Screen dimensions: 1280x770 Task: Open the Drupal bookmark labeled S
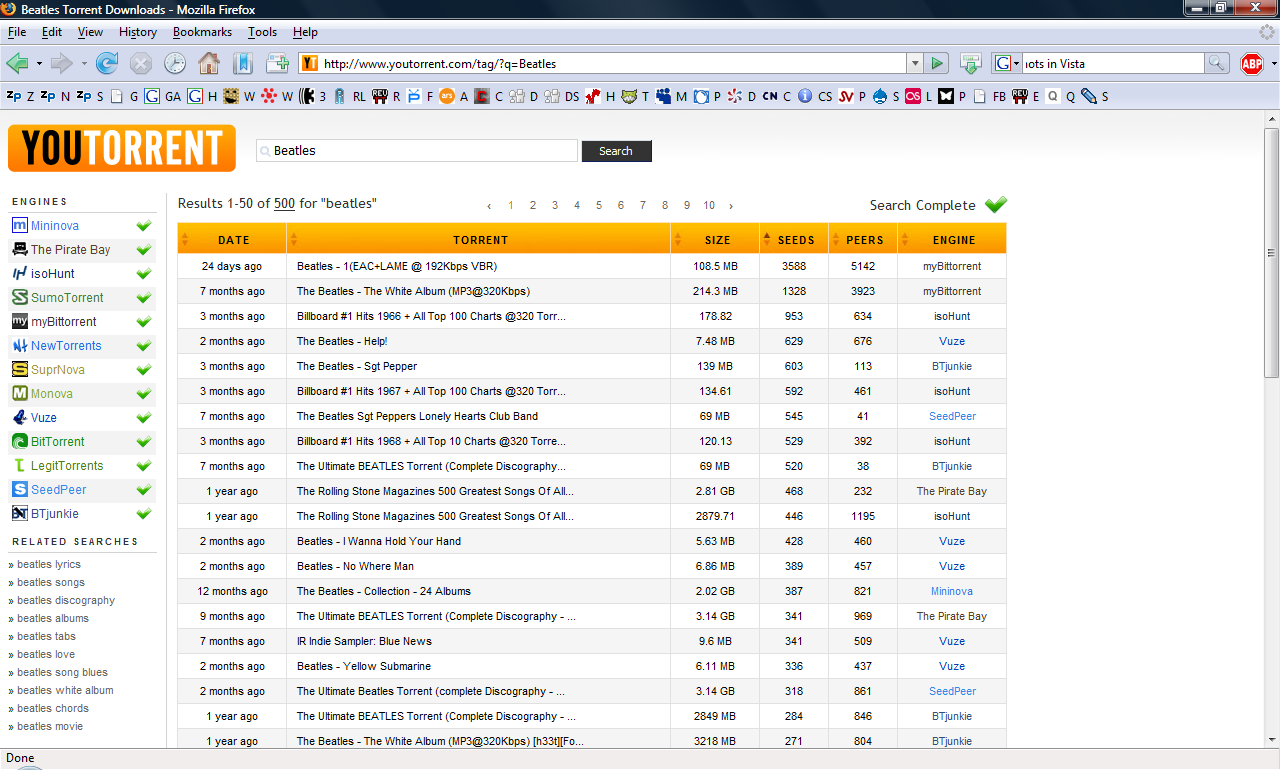886,96
